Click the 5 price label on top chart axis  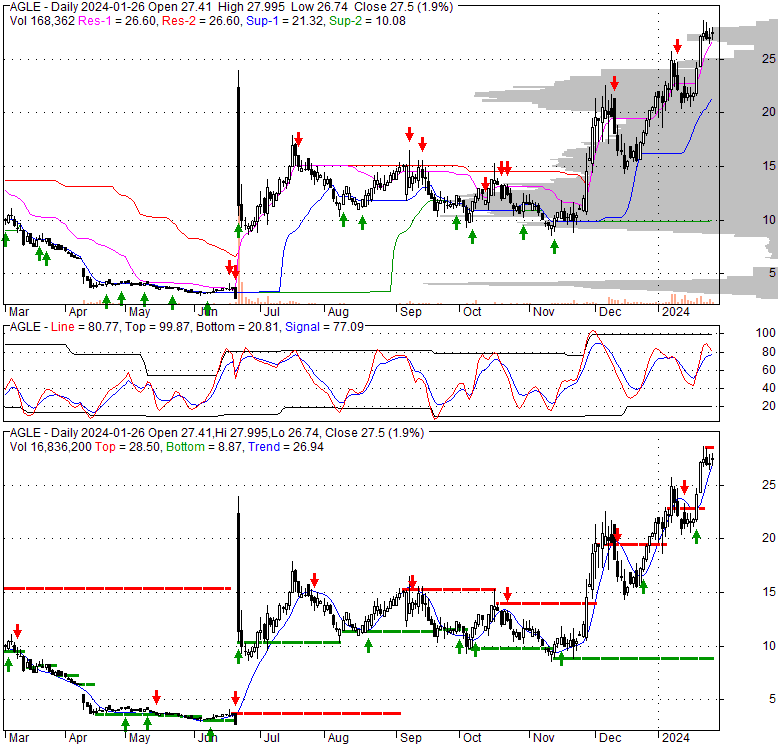(772, 273)
